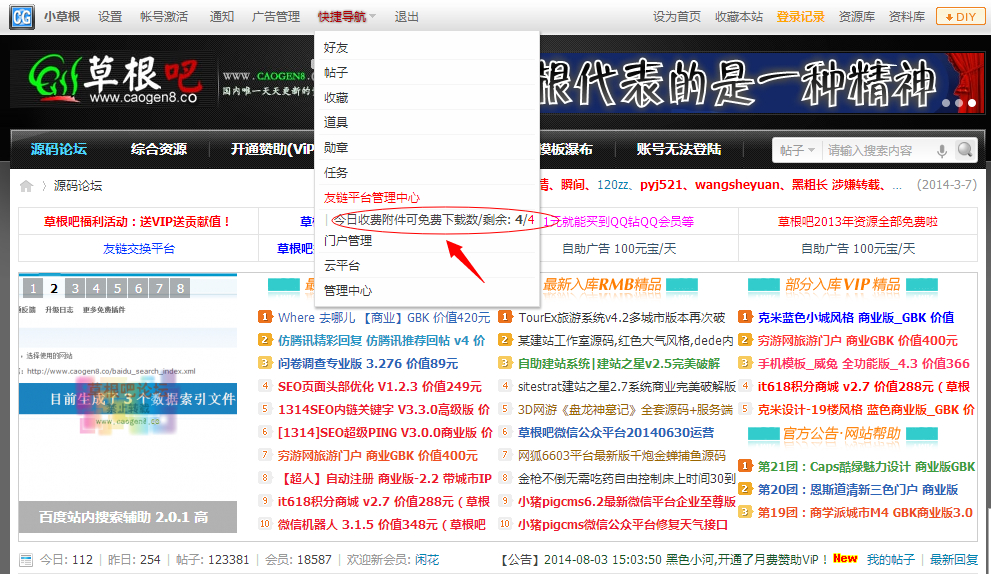Open 管理中心 in the dropdown menu
Image resolution: width=991 pixels, height=574 pixels.
[348, 290]
